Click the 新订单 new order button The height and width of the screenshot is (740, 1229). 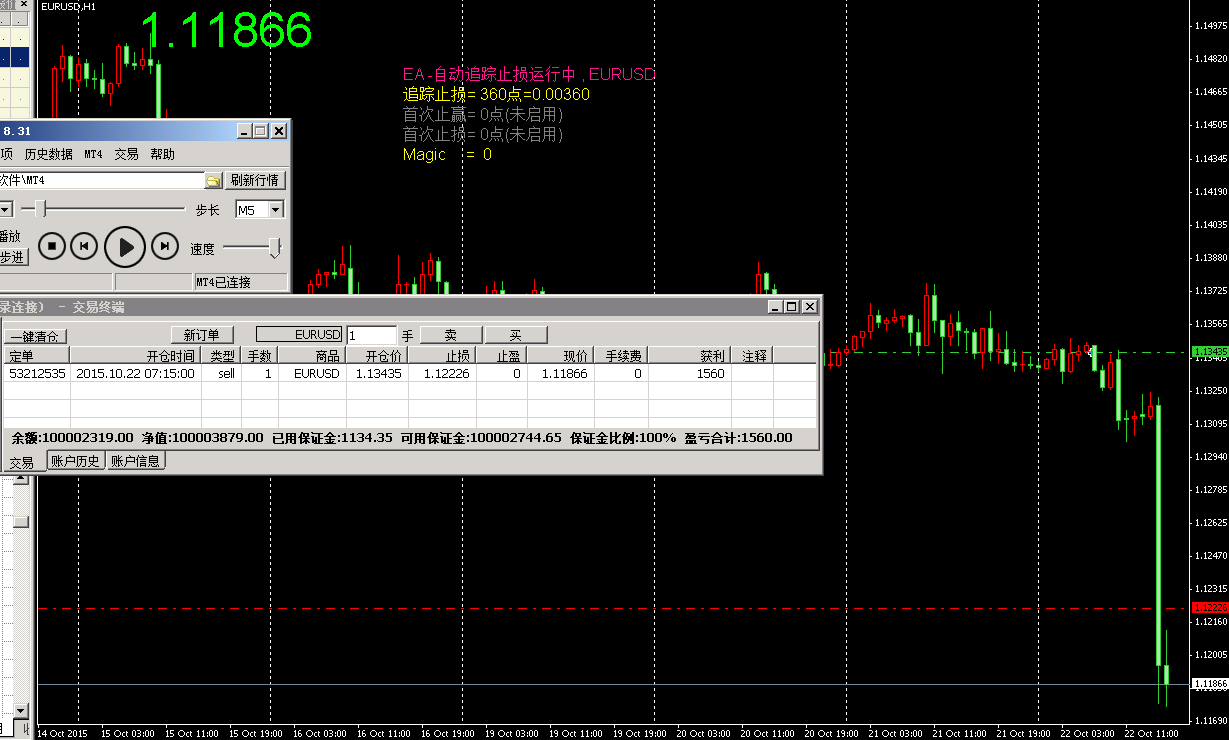pyautogui.click(x=202, y=335)
